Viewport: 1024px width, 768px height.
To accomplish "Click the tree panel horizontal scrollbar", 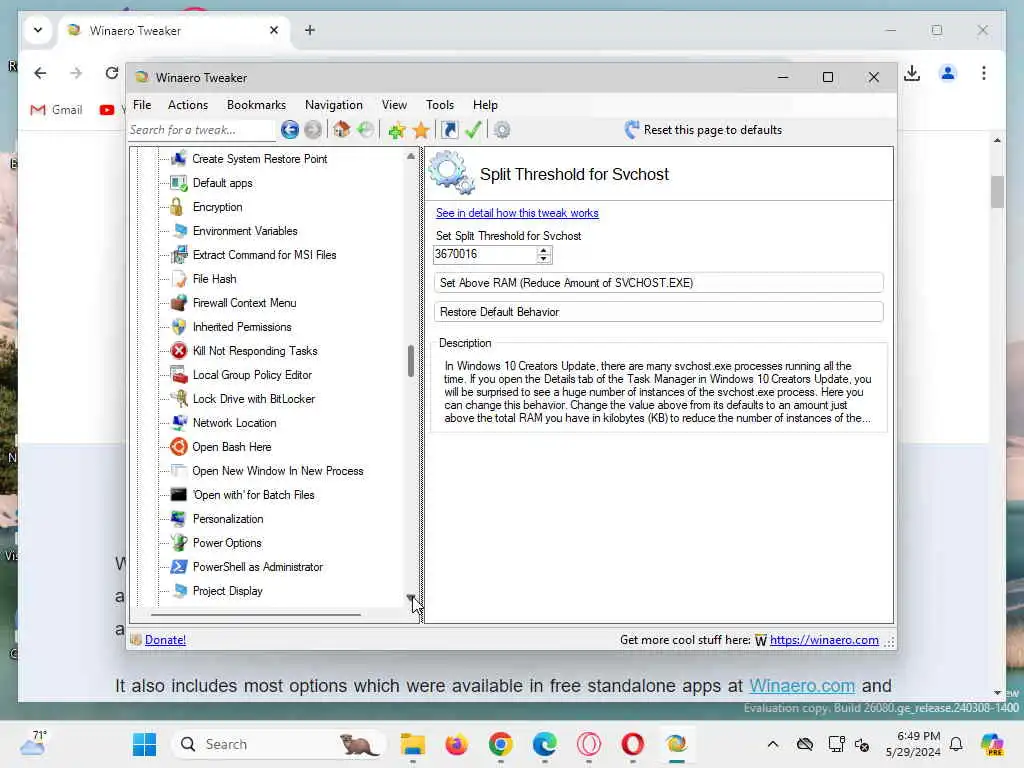I will [x=256, y=615].
